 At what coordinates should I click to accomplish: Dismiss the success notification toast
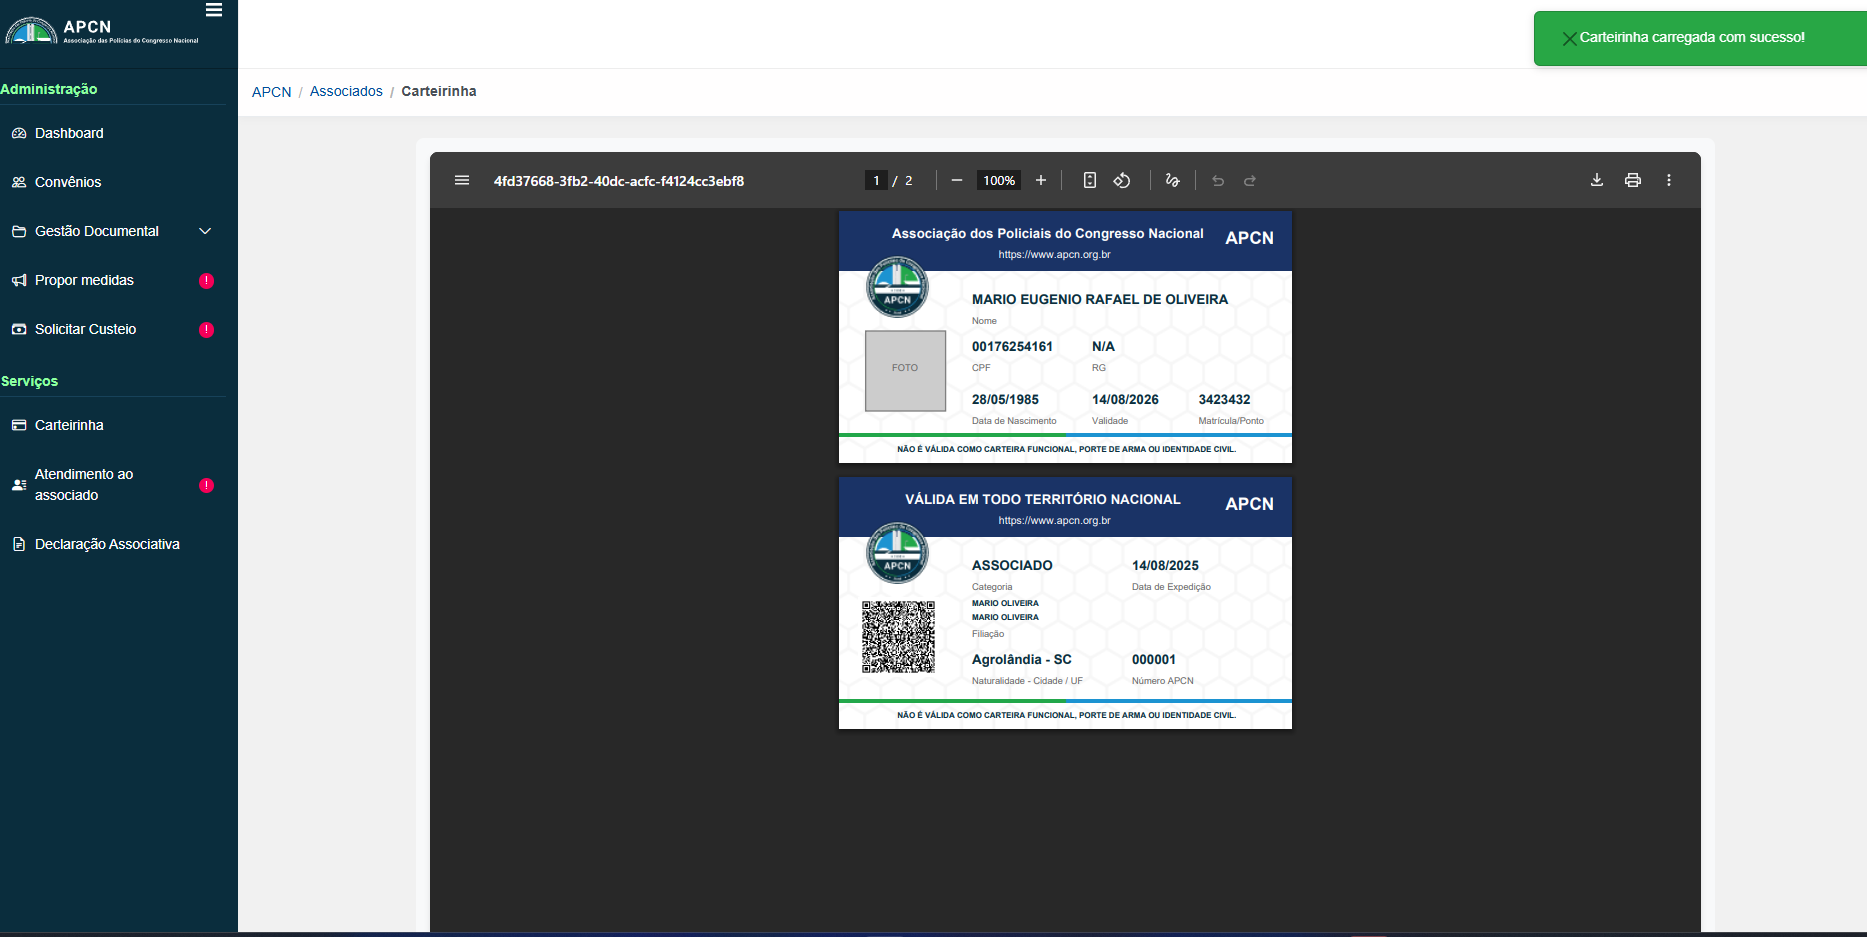click(x=1569, y=39)
